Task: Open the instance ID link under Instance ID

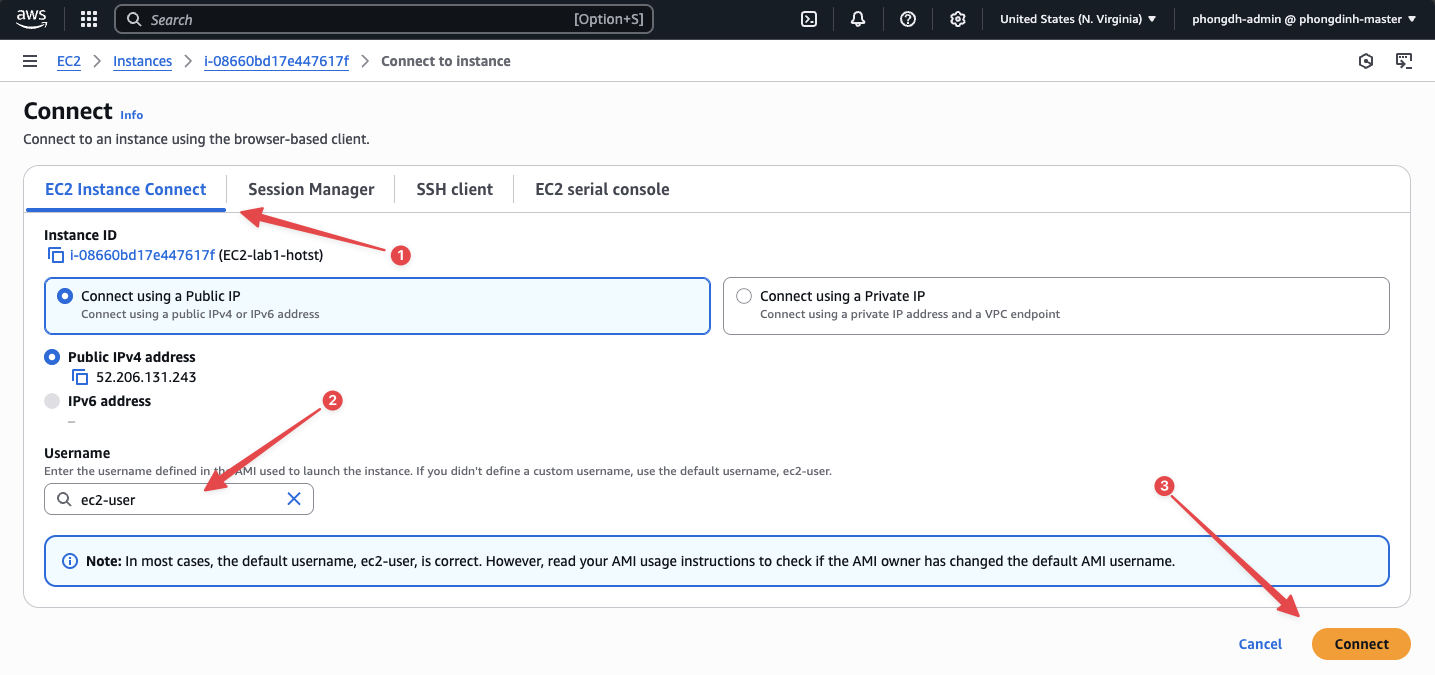Action: click(x=142, y=255)
